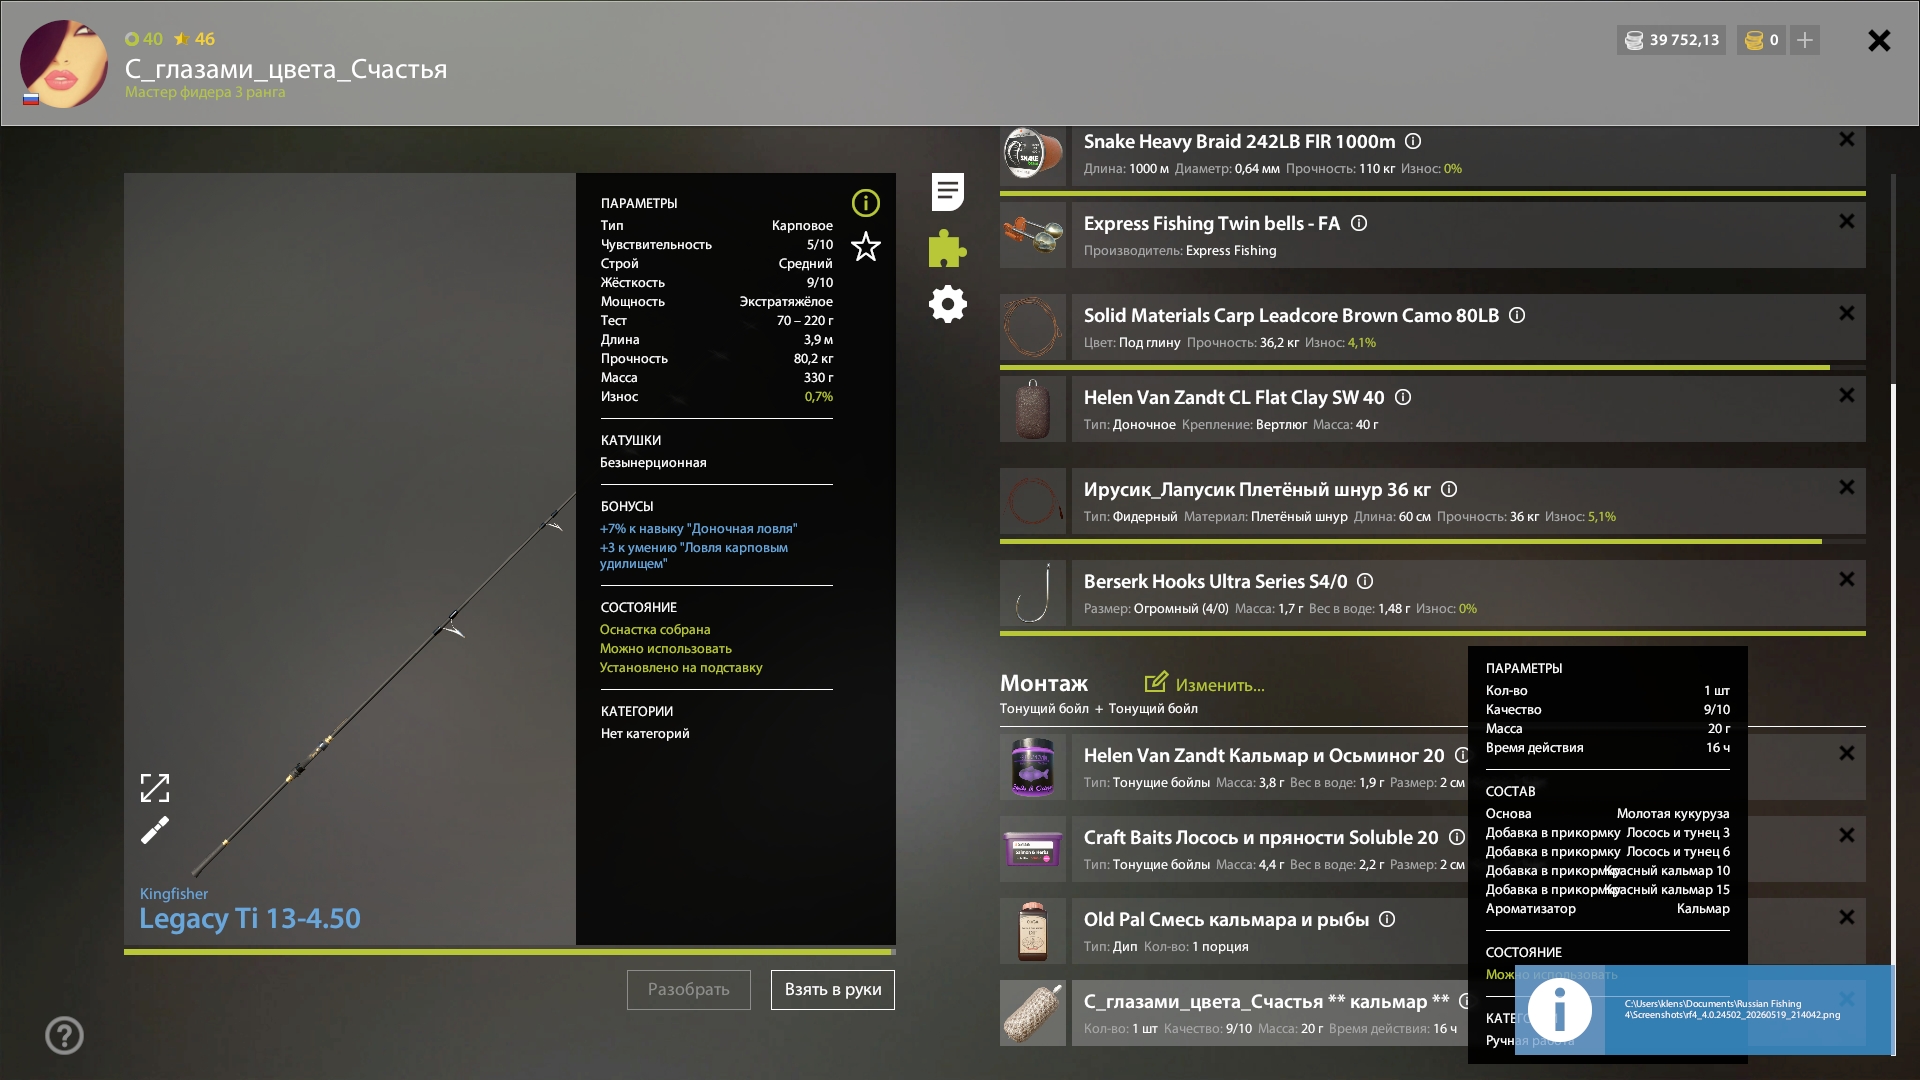
Task: Select the Carp Leadcore thumbnail
Action: pos(1033,327)
